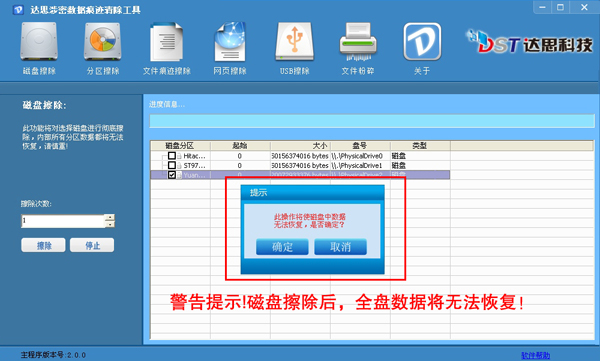
Task: Uncheck the Yuan... disk checkbox
Action: pyautogui.click(x=172, y=175)
